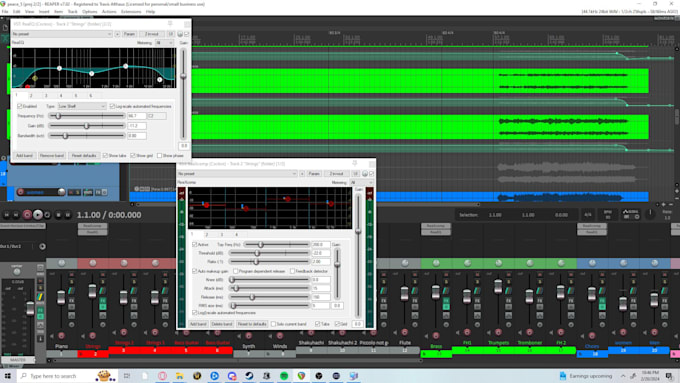
Task: Click pan knob of Chorus mixer track
Action: pos(592,263)
